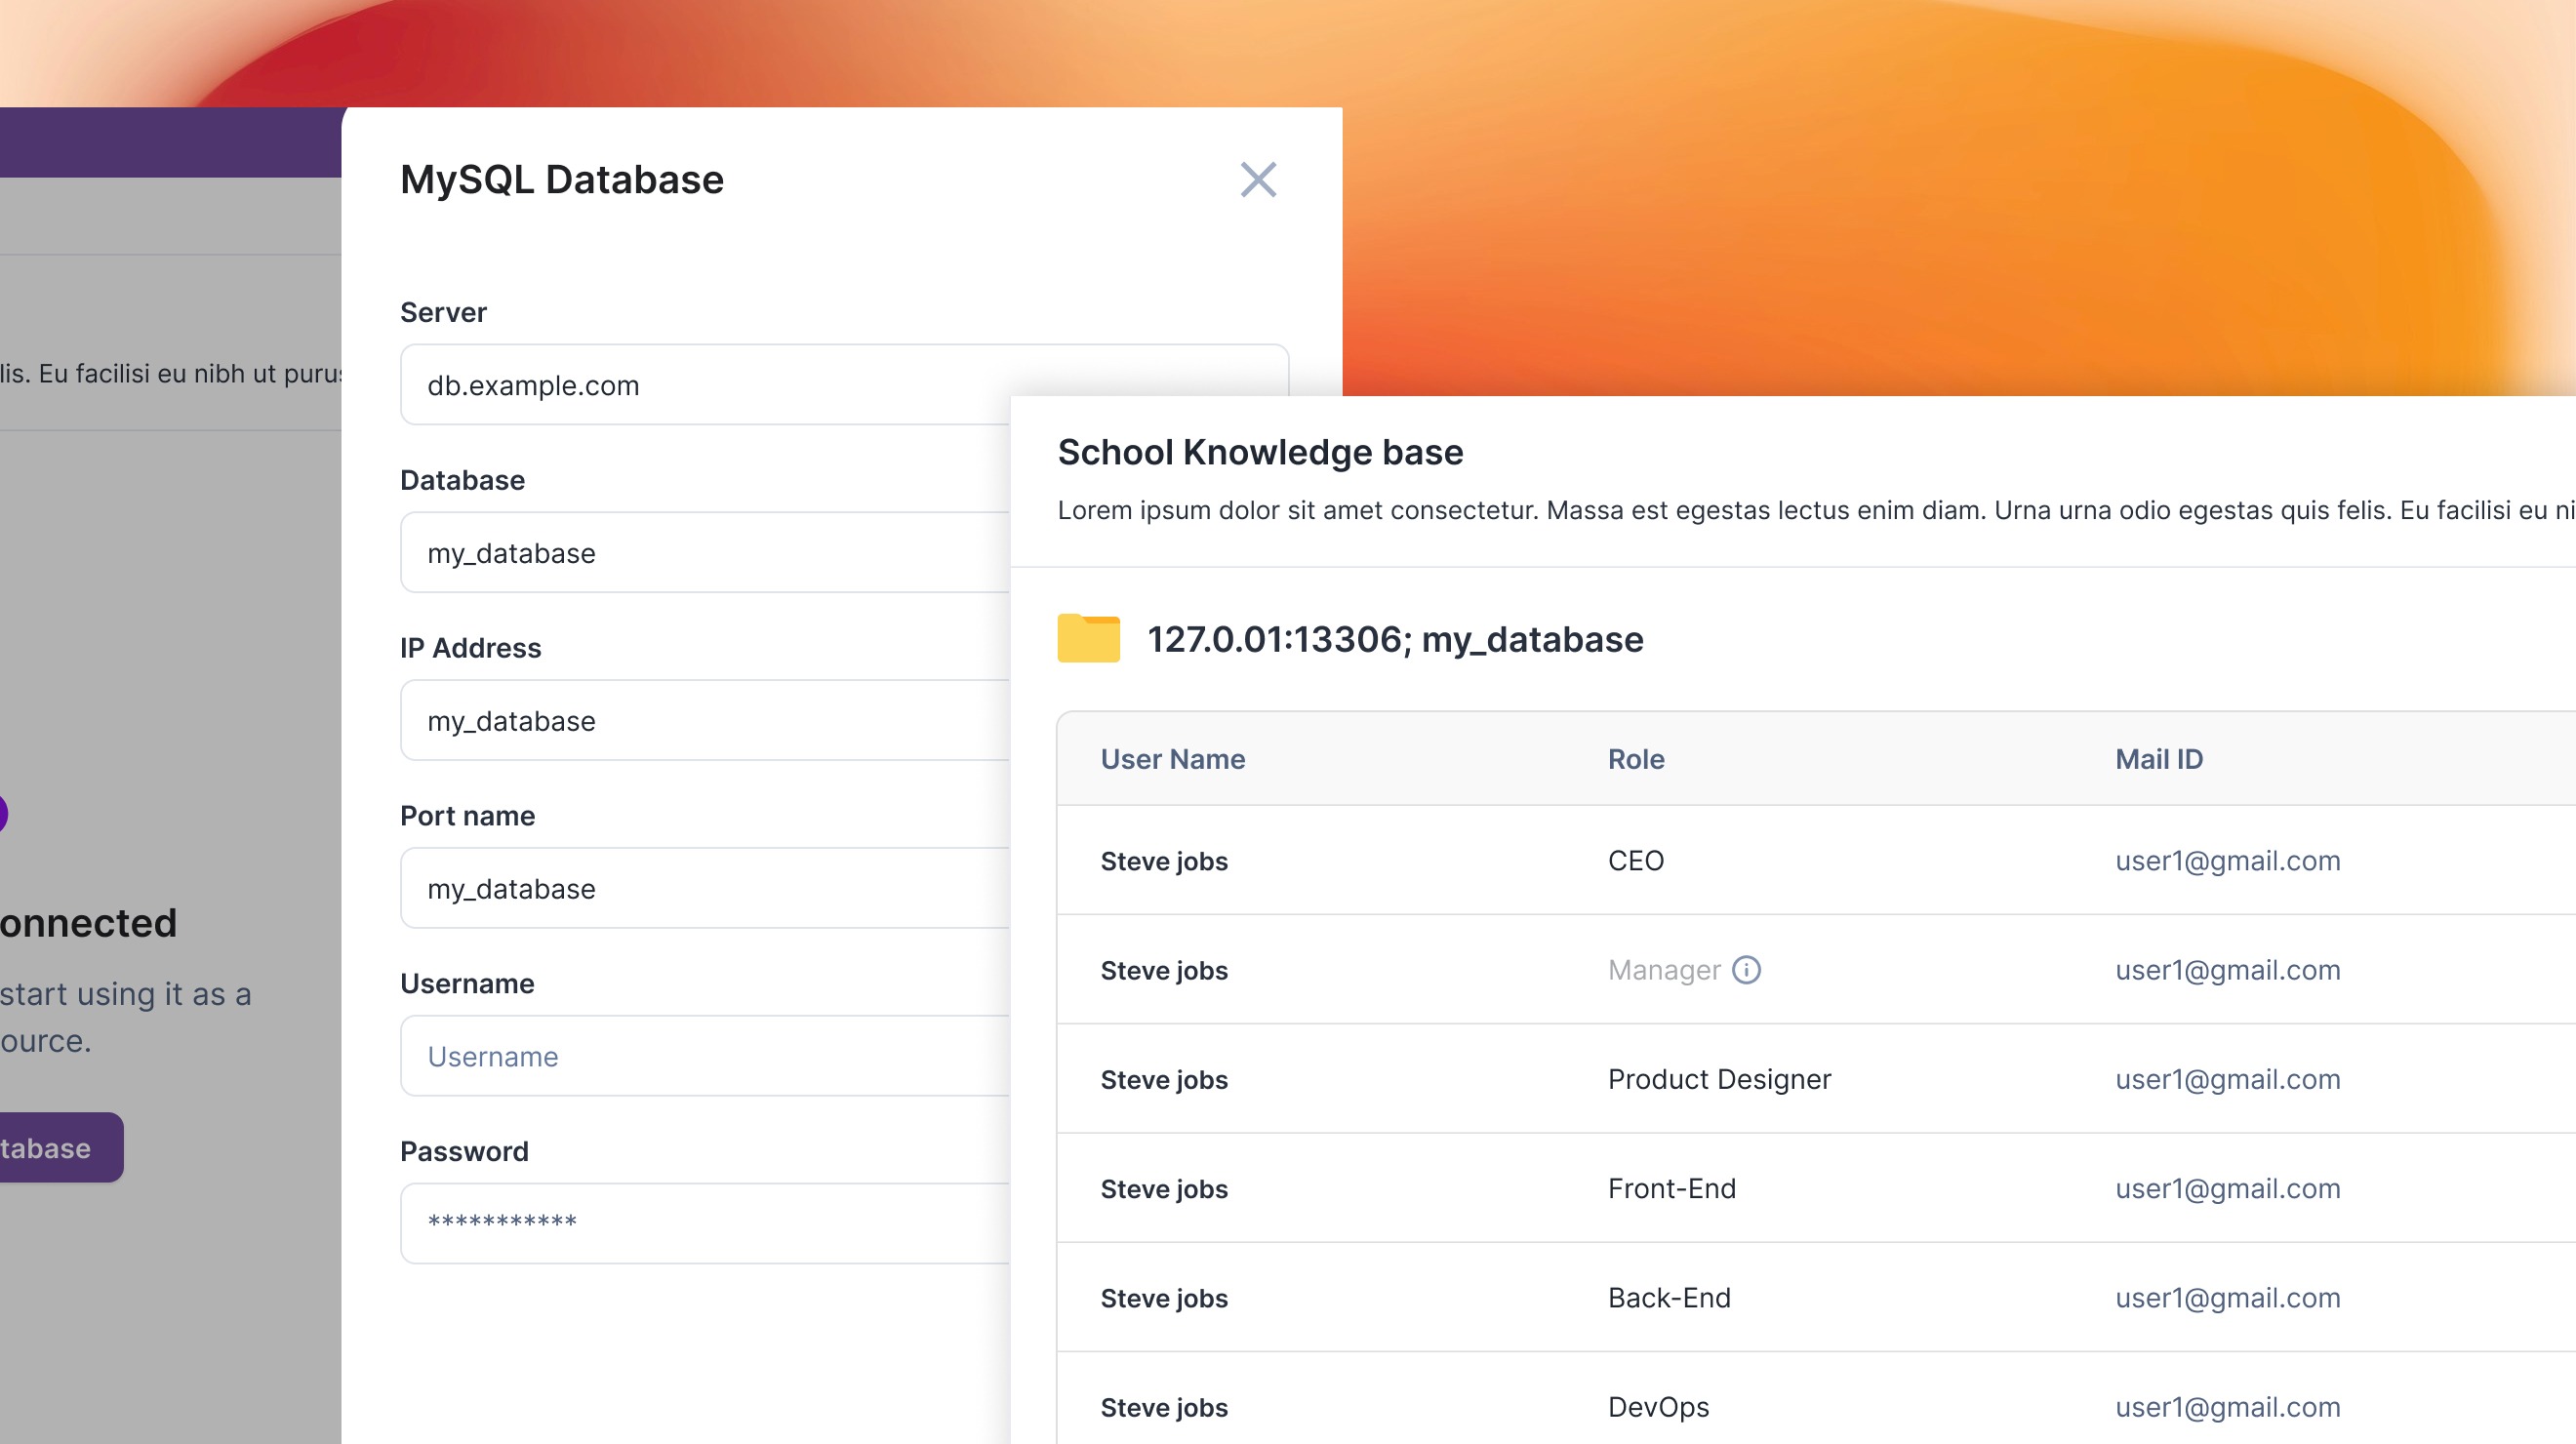Select the Manager role cell
Viewport: 2576px width, 1444px height.
click(1664, 970)
